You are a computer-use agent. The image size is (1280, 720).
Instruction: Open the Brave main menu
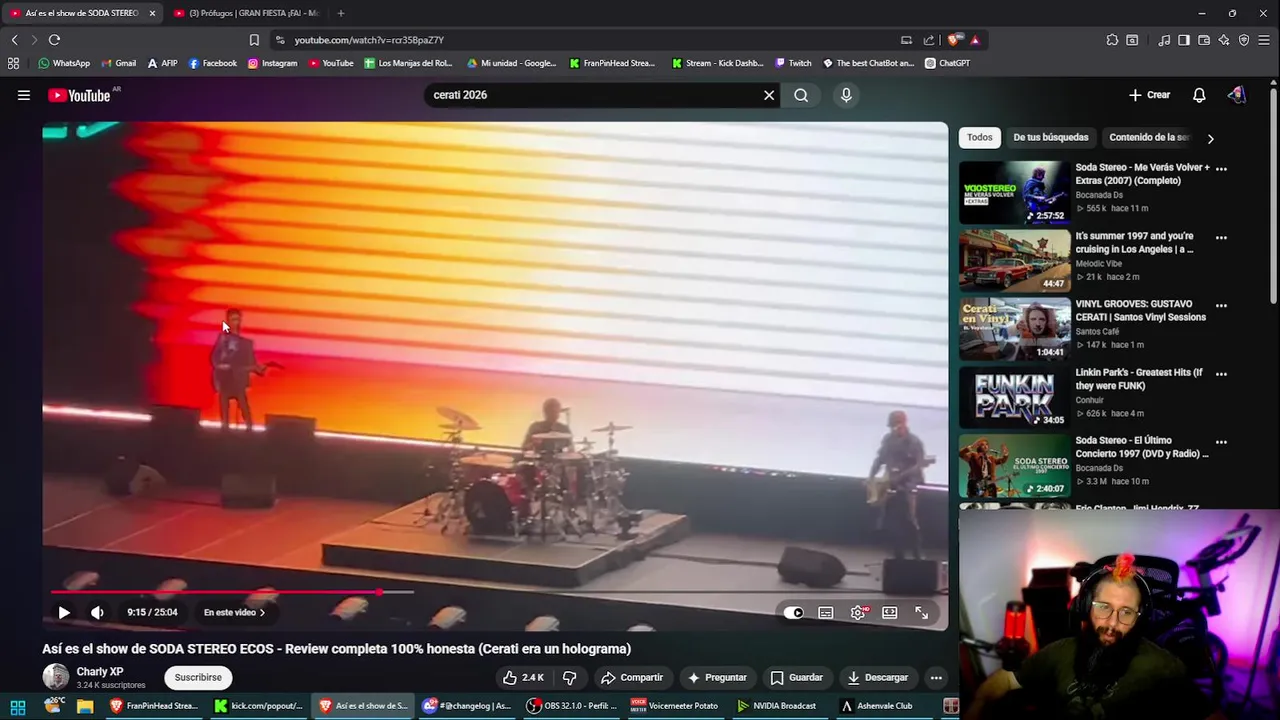point(1264,40)
